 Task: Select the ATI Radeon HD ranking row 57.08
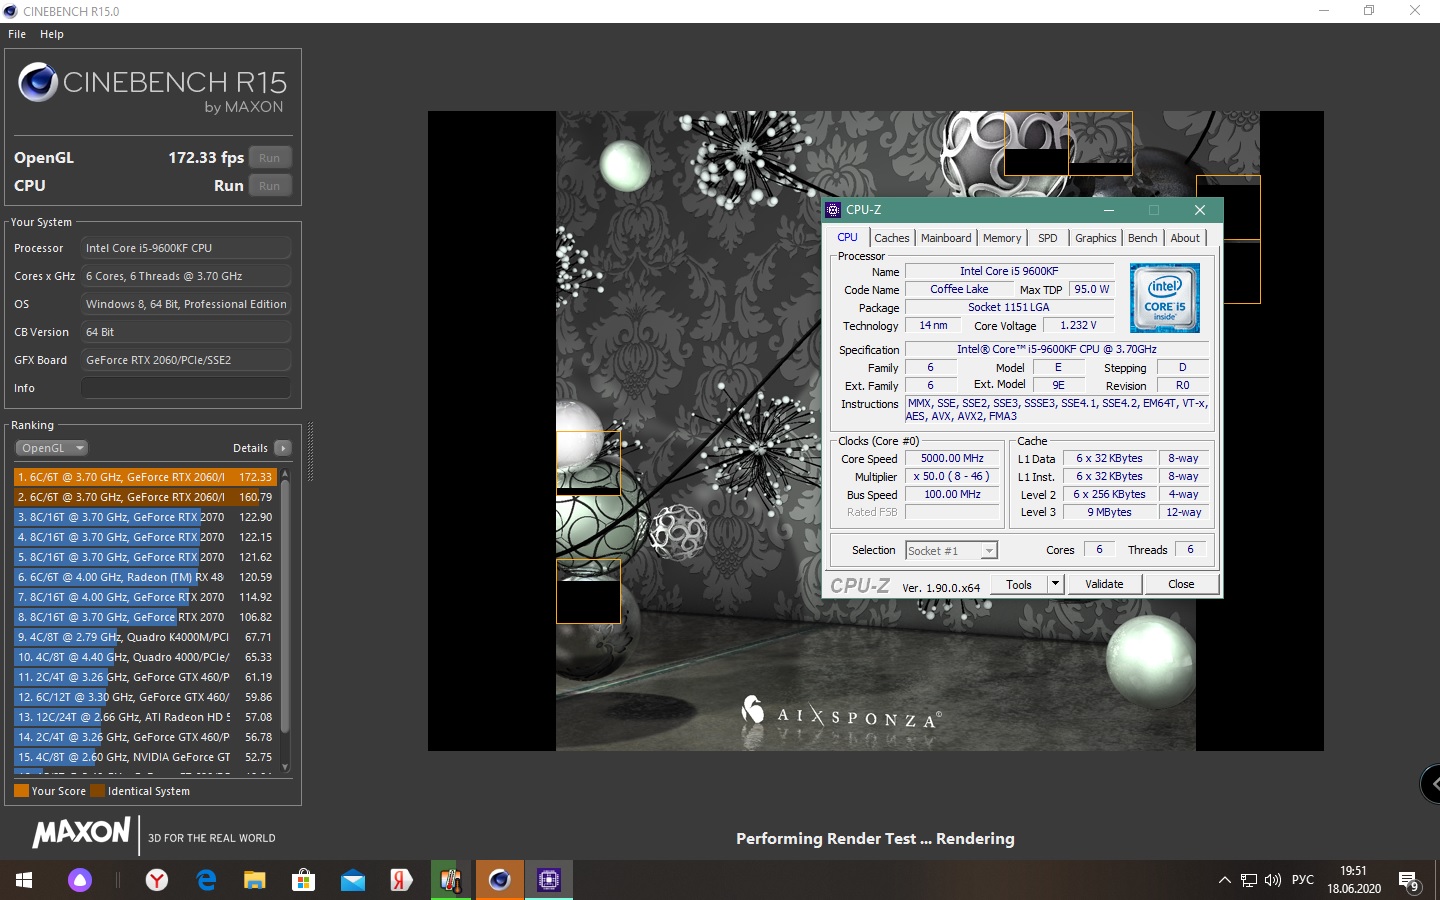pyautogui.click(x=145, y=717)
